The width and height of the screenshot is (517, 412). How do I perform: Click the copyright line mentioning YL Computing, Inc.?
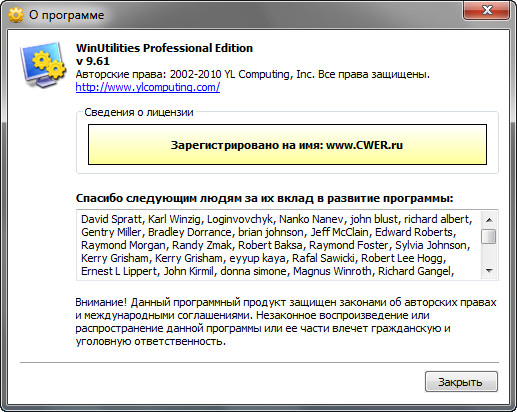tap(253, 74)
